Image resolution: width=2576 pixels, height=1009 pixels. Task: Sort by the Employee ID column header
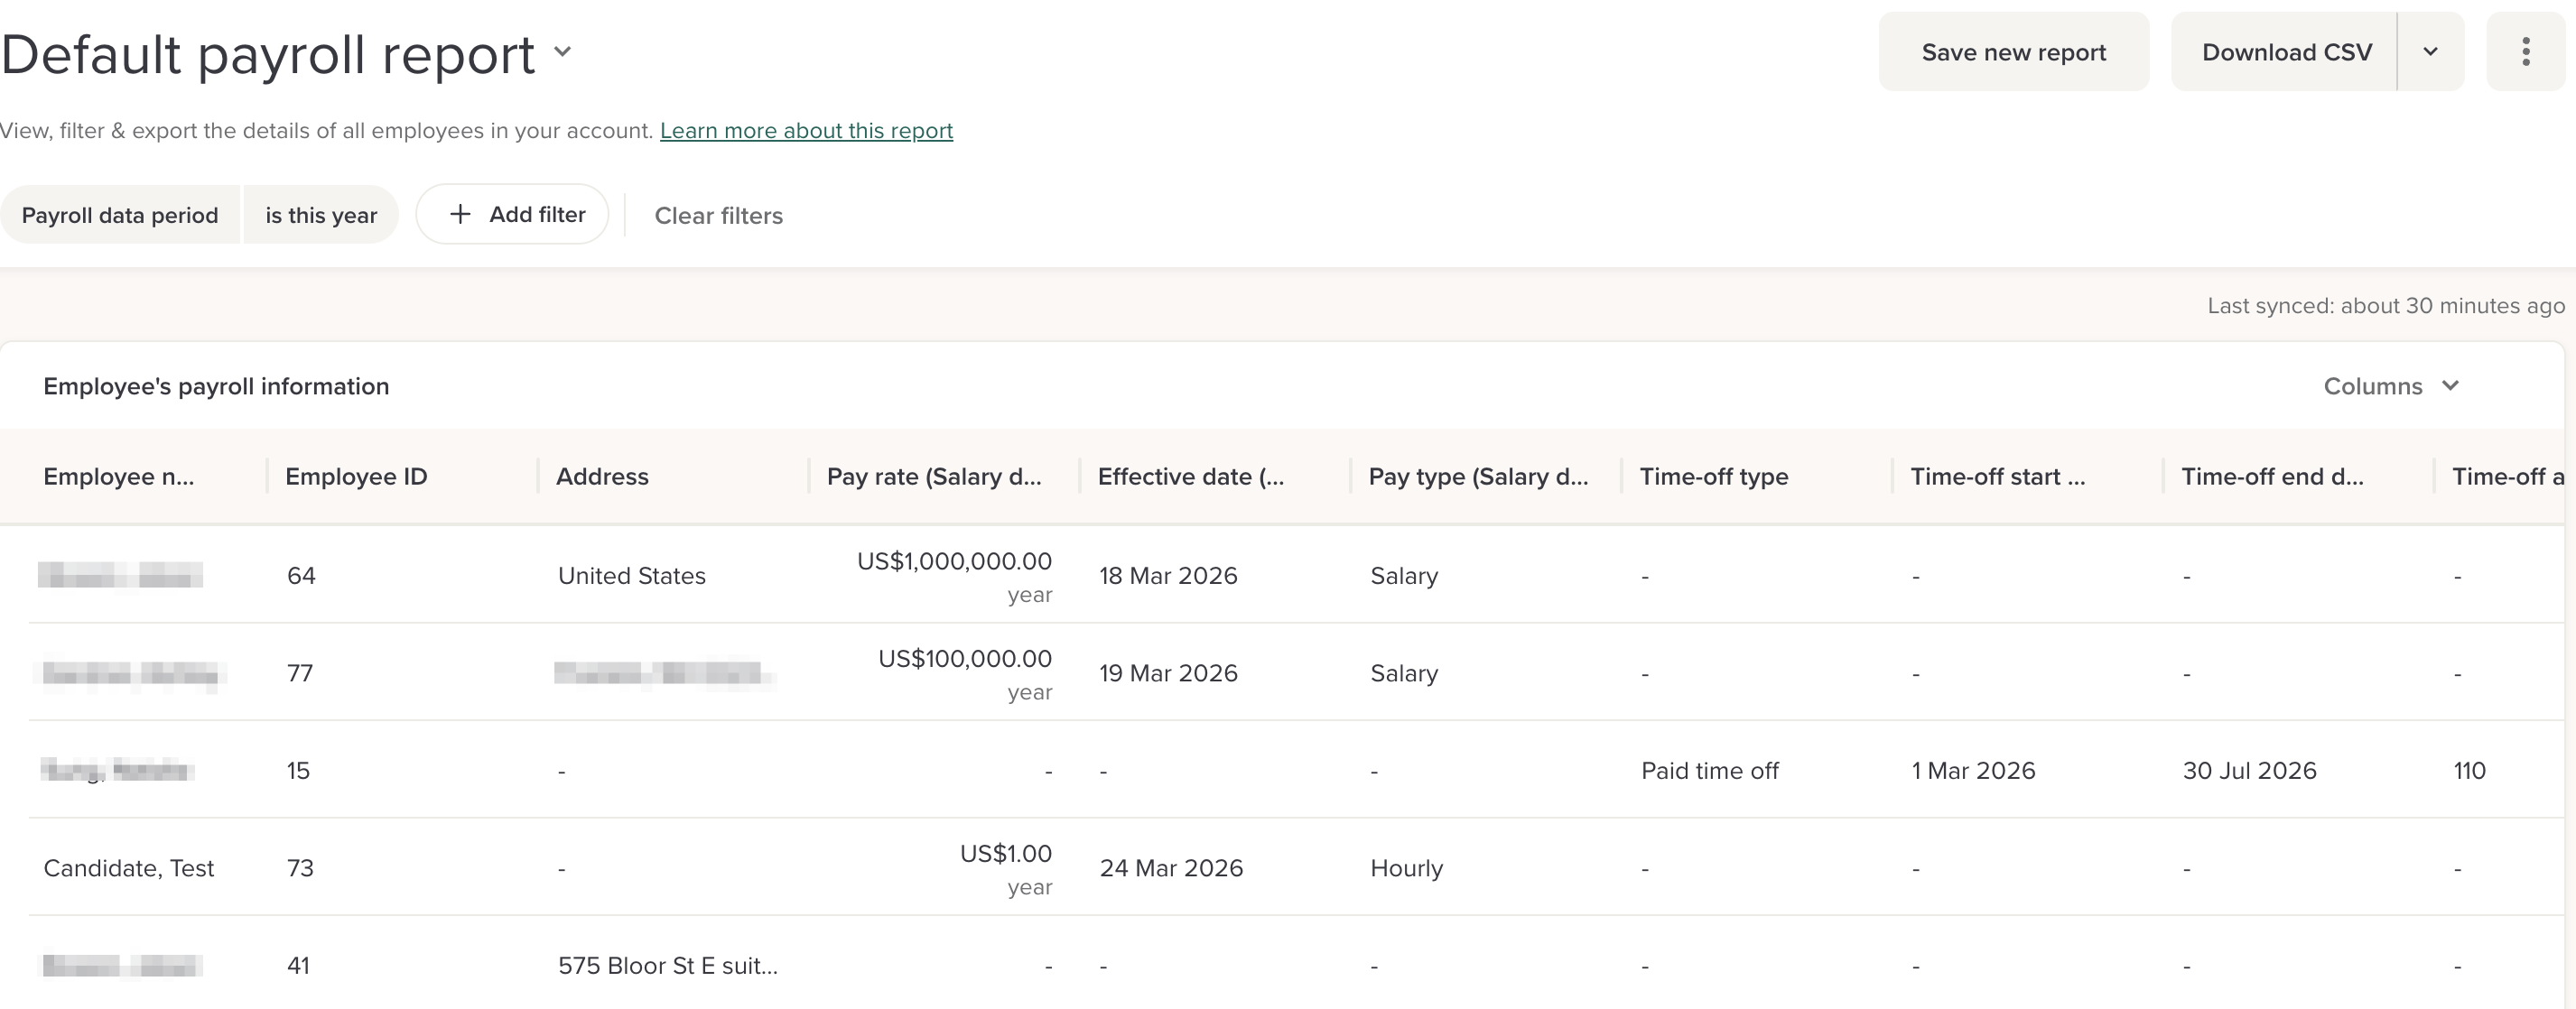pos(356,477)
